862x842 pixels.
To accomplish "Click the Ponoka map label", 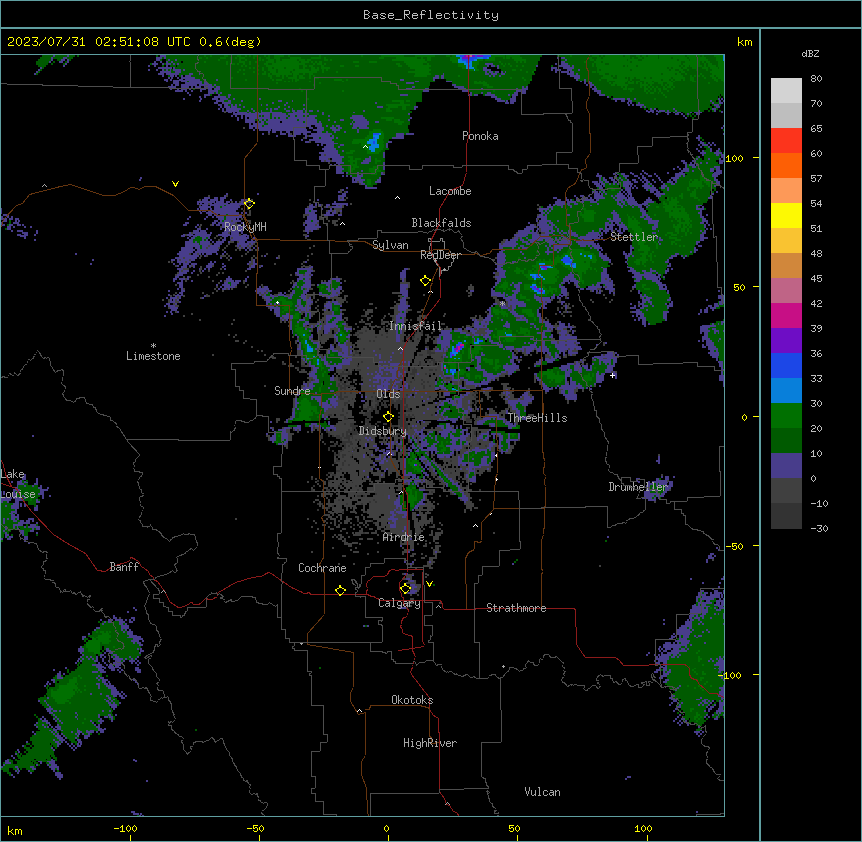I will [480, 136].
